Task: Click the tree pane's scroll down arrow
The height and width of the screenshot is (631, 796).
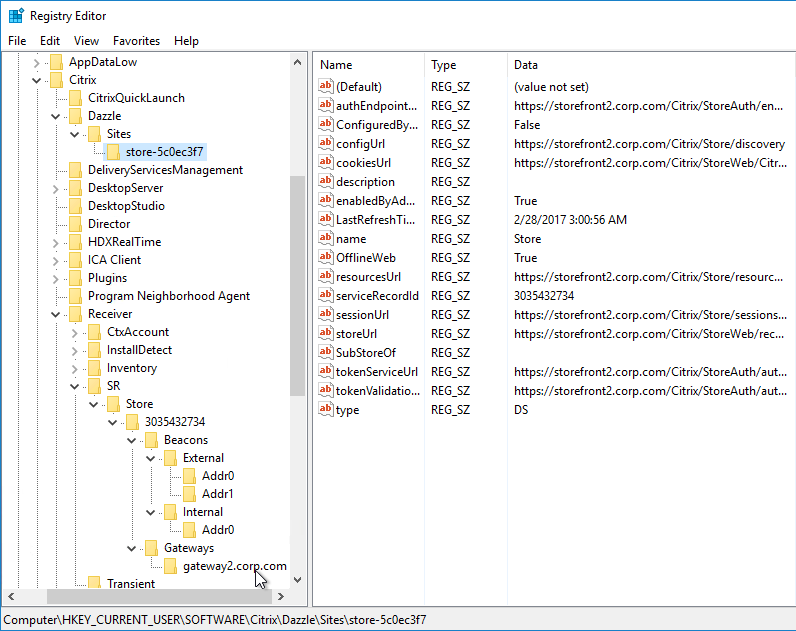Action: [x=297, y=580]
